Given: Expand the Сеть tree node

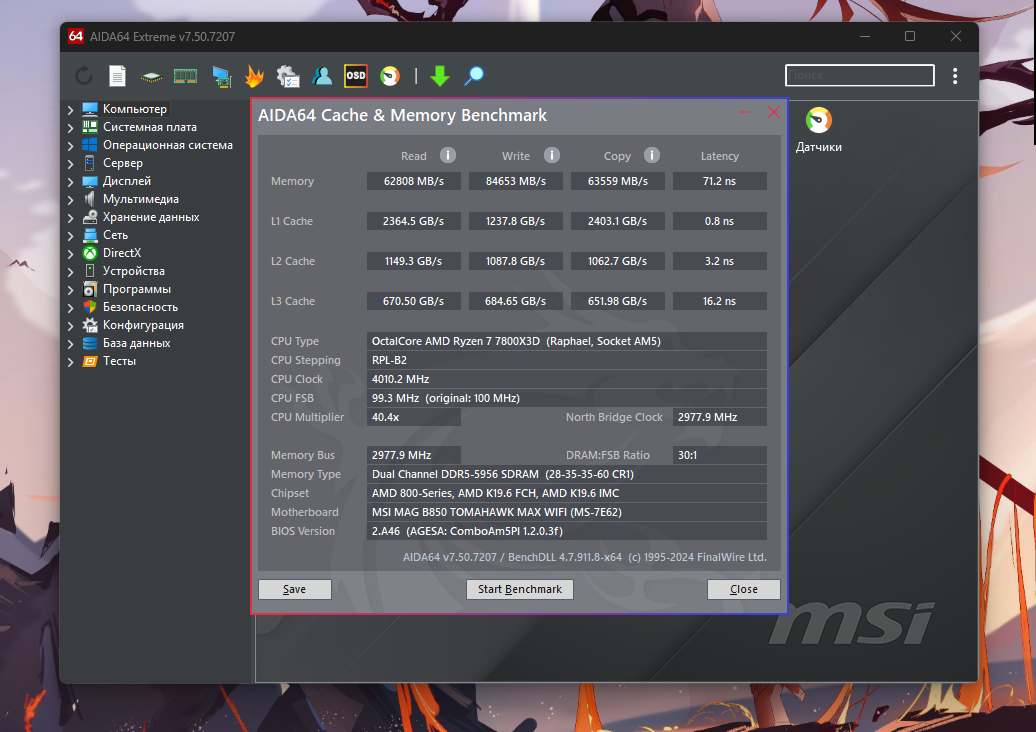Looking at the screenshot, I should (71, 235).
